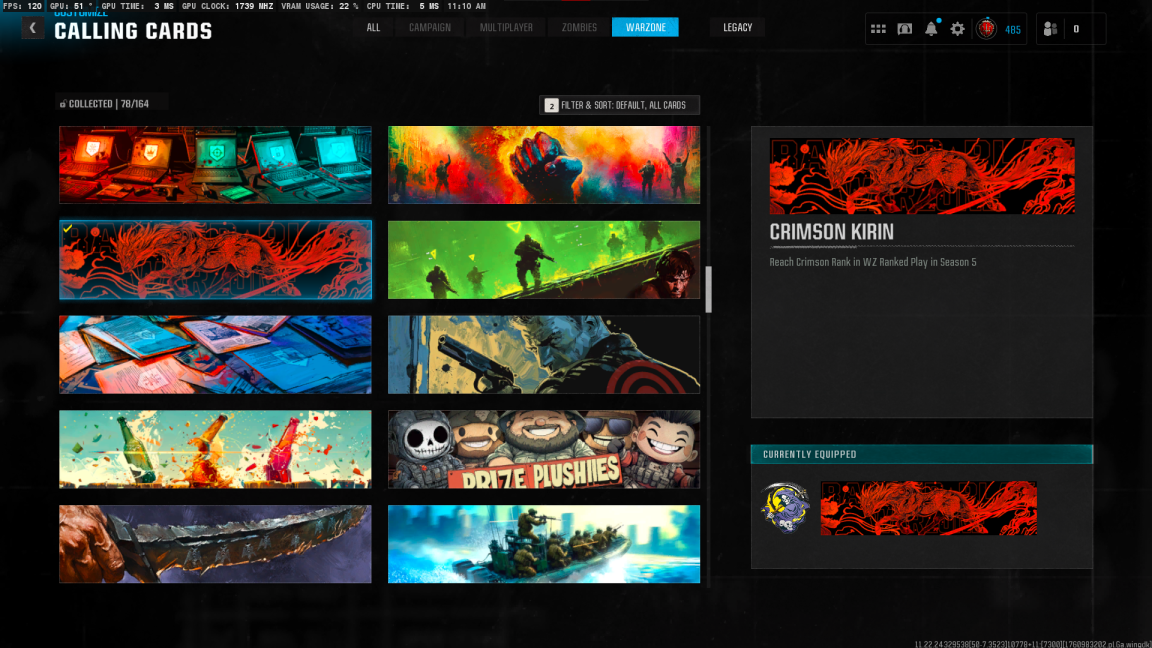Open the grid menu icon
Viewport: 1152px width, 648px height.
pyautogui.click(x=878, y=29)
